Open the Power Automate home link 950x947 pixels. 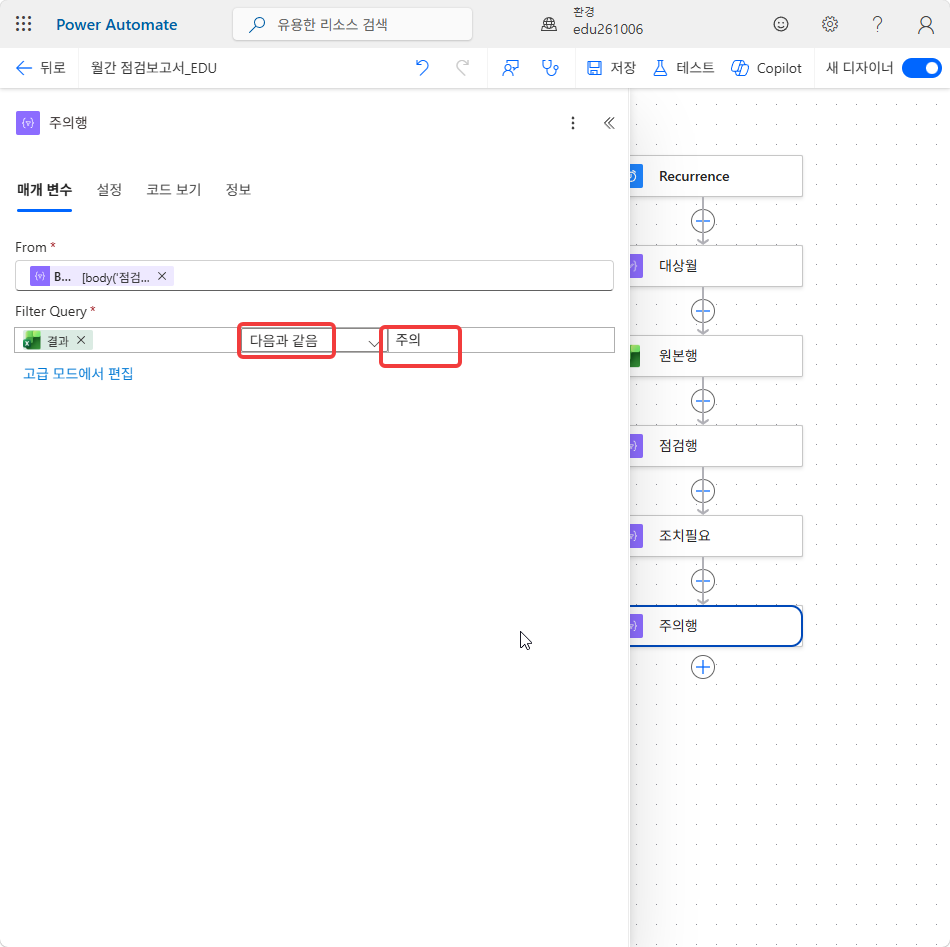116,25
